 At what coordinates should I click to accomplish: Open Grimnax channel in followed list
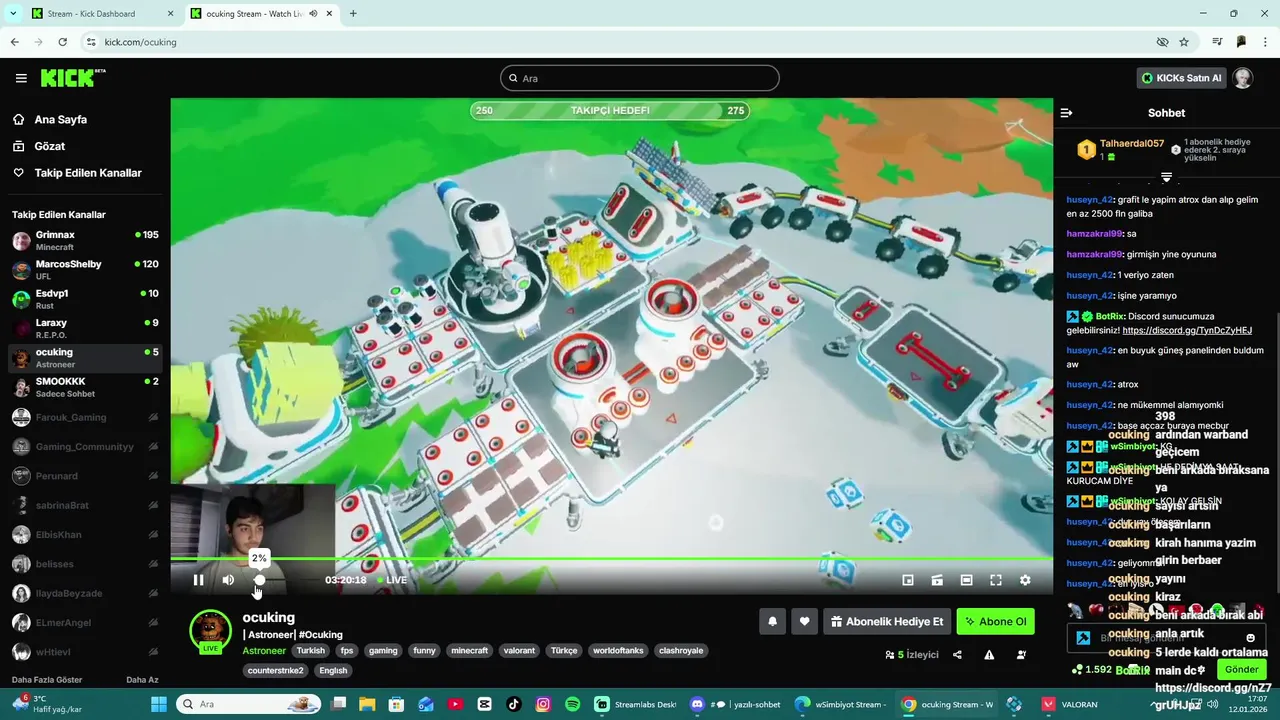pyautogui.click(x=85, y=241)
